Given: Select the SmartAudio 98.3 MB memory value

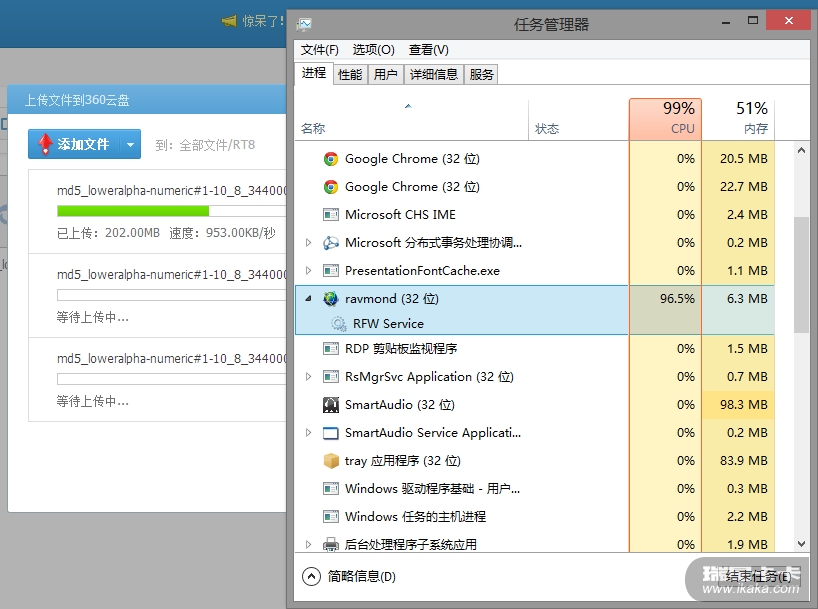Looking at the screenshot, I should point(743,404).
